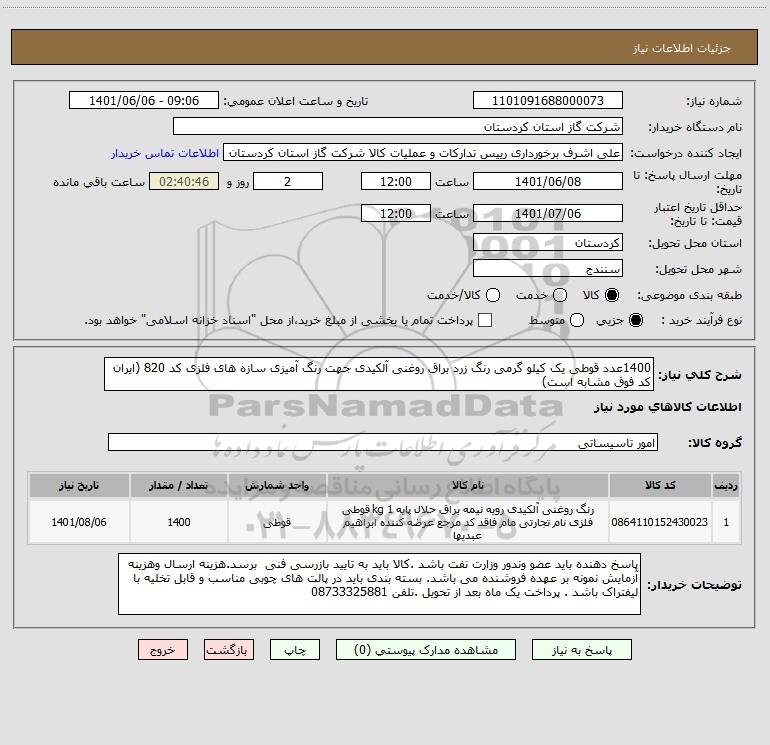Click the تعداد / مقدار column header

pyautogui.click(x=178, y=485)
